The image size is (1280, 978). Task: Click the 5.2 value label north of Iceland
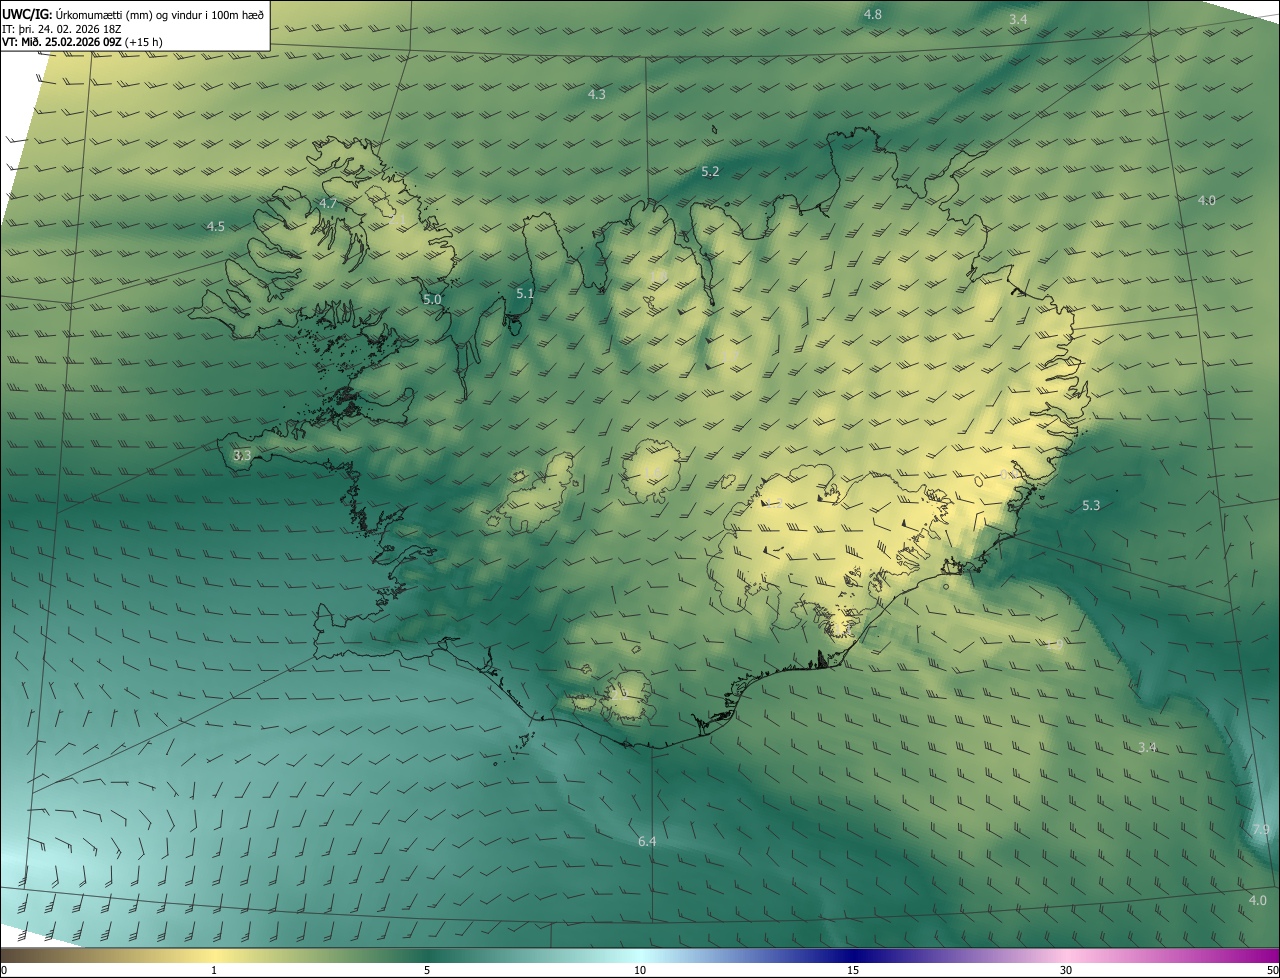tap(710, 172)
